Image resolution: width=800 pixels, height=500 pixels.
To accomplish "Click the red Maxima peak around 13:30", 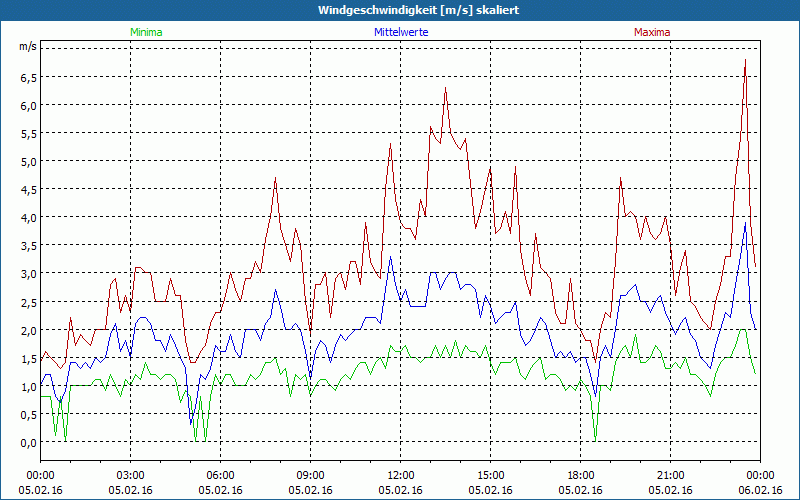I will [445, 88].
